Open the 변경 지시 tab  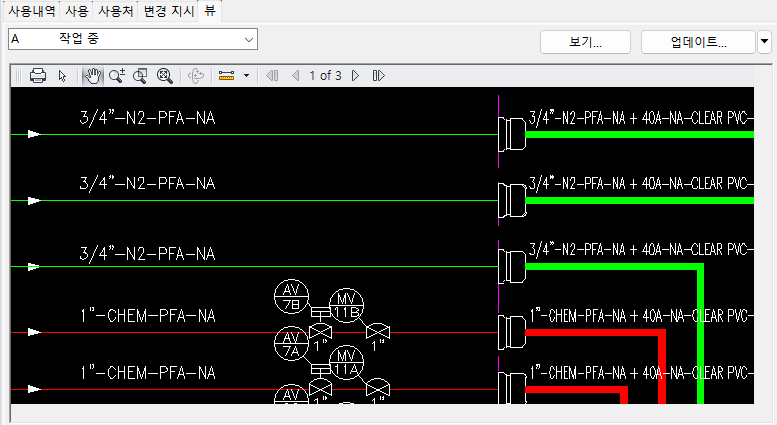[168, 11]
